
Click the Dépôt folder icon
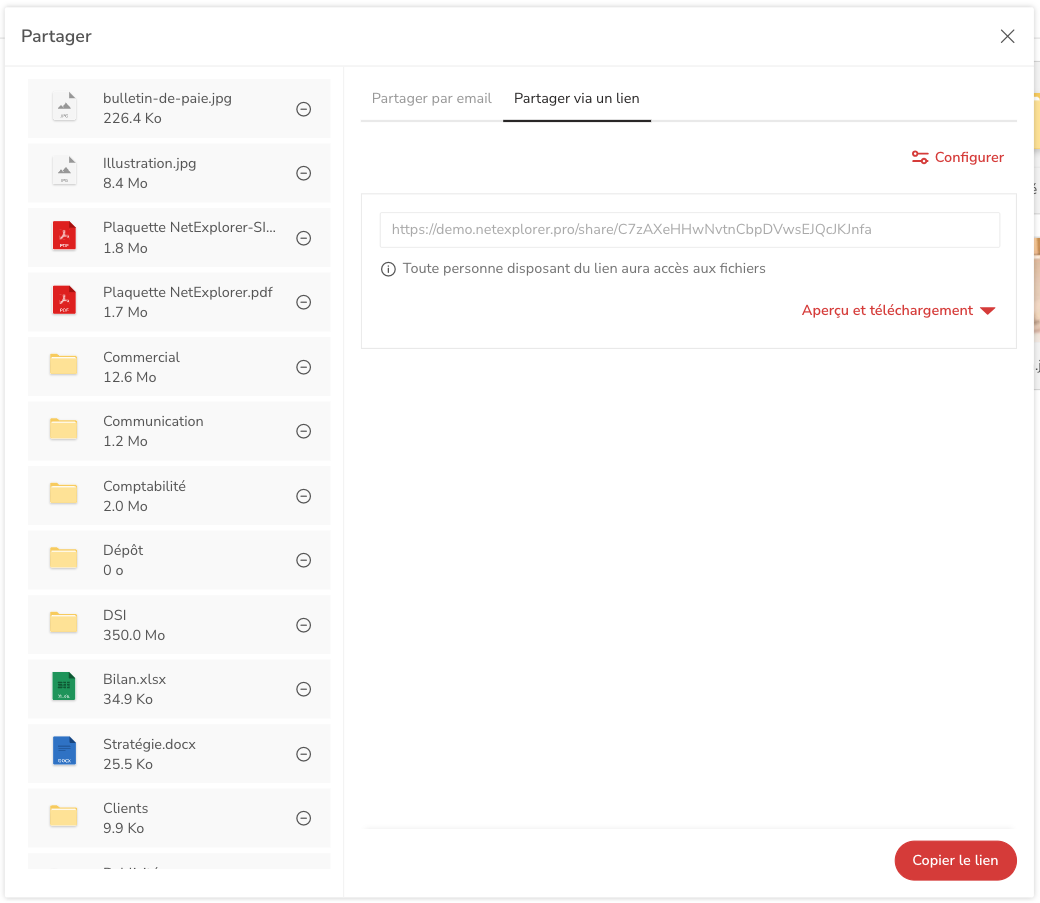pos(64,560)
